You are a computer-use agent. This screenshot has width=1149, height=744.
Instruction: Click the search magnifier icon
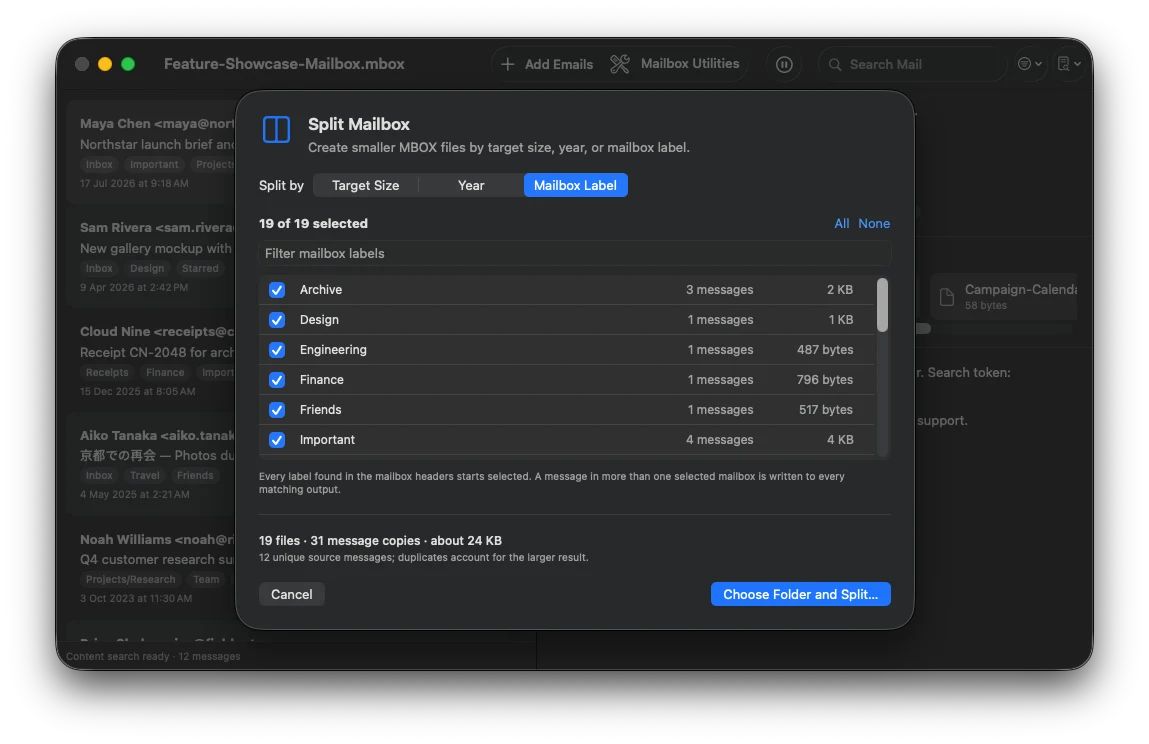[835, 65]
